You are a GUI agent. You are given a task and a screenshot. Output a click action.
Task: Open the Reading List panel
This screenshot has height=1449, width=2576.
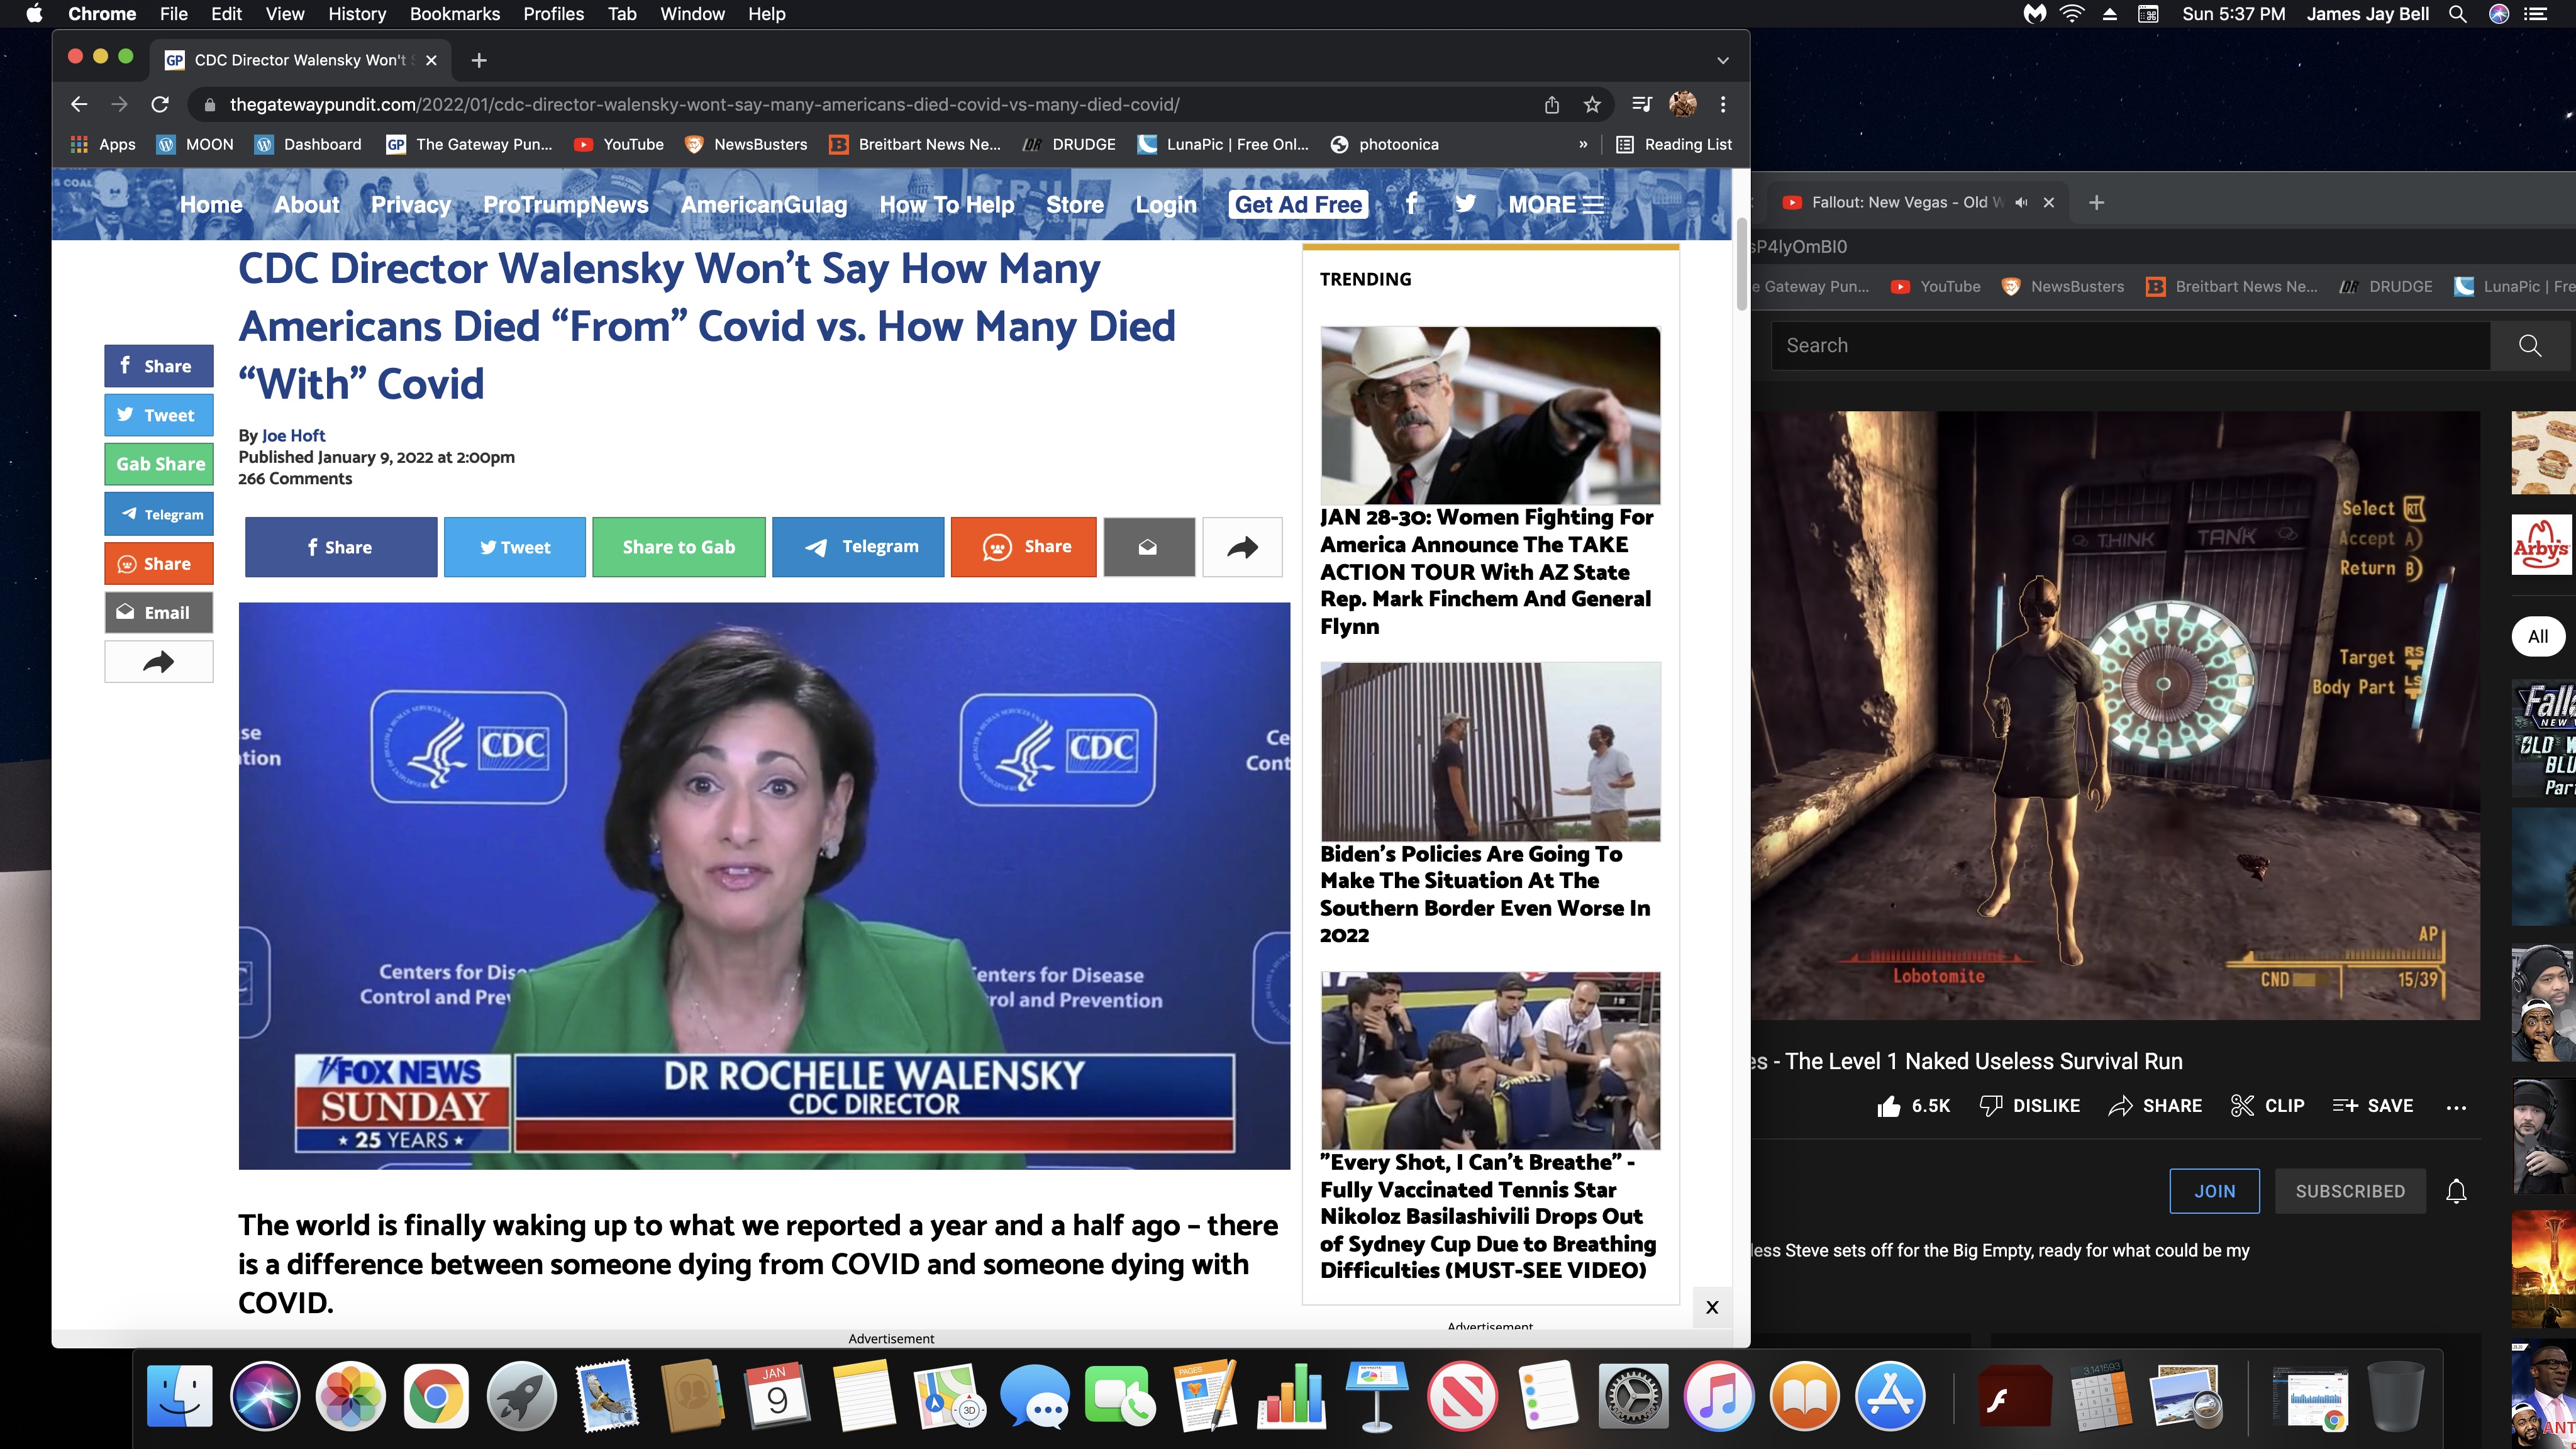point(1674,144)
